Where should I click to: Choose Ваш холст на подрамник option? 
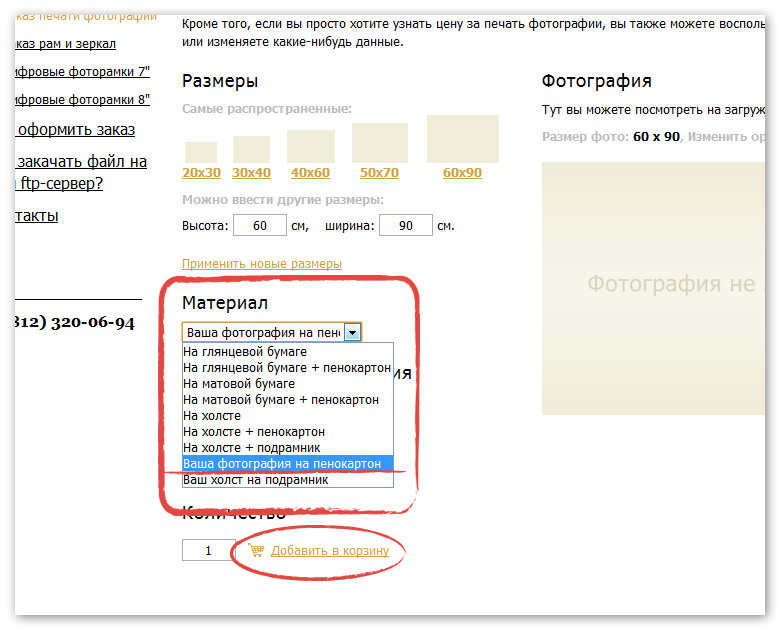(x=288, y=479)
